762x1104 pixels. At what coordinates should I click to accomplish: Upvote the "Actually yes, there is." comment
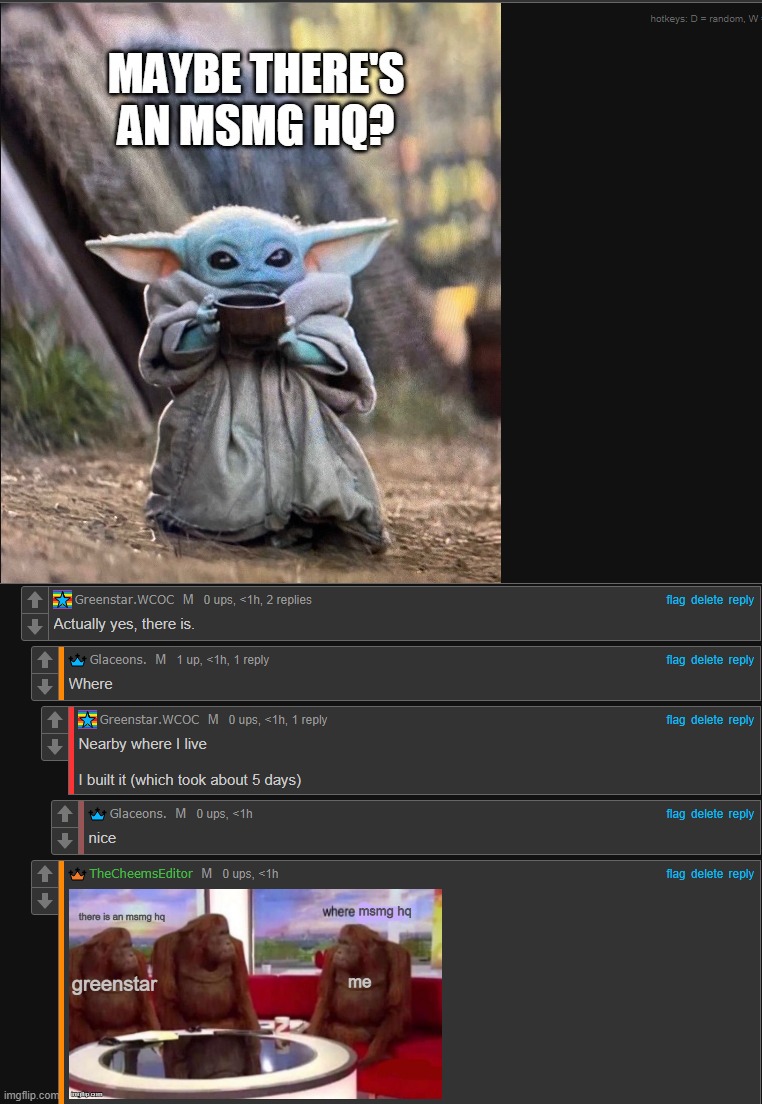coord(35,600)
